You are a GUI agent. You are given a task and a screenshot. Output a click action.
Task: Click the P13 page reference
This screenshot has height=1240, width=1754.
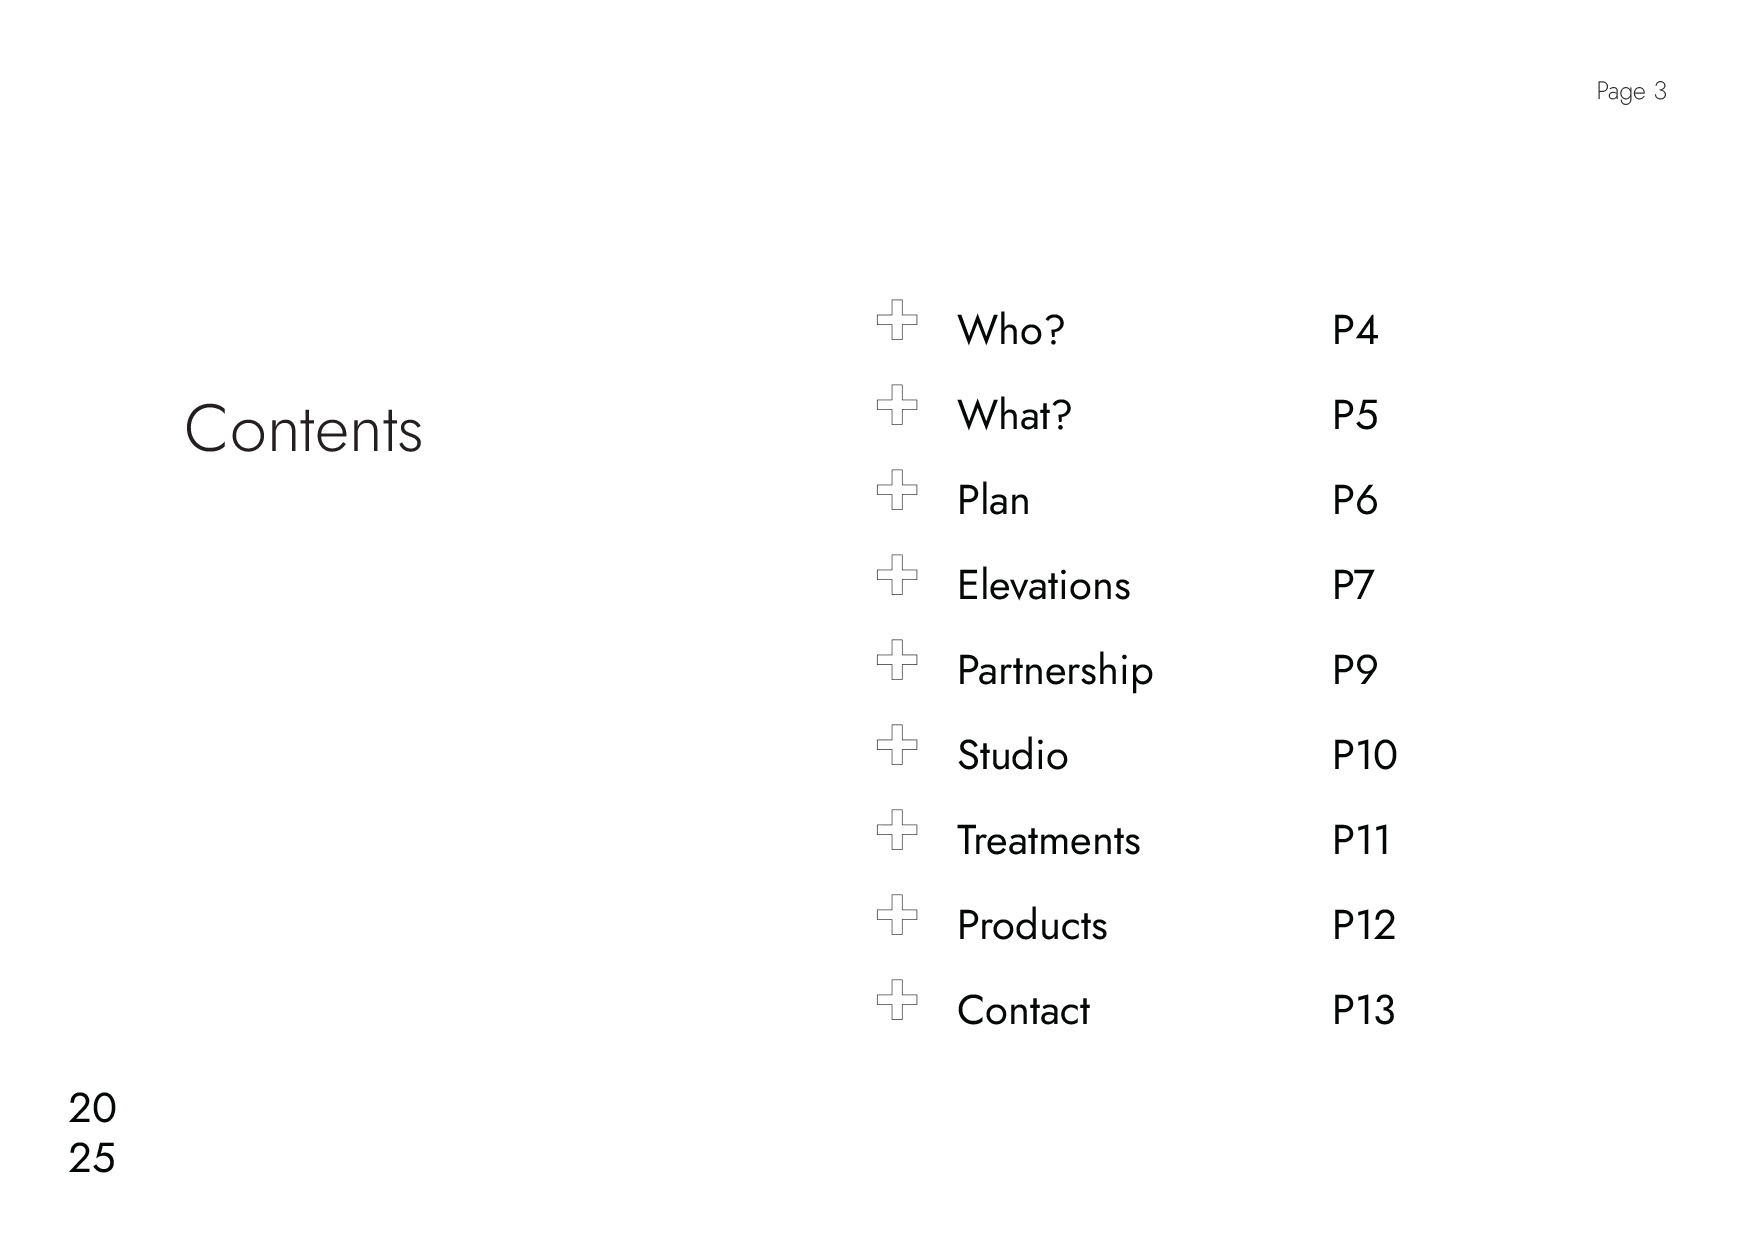[1363, 1010]
